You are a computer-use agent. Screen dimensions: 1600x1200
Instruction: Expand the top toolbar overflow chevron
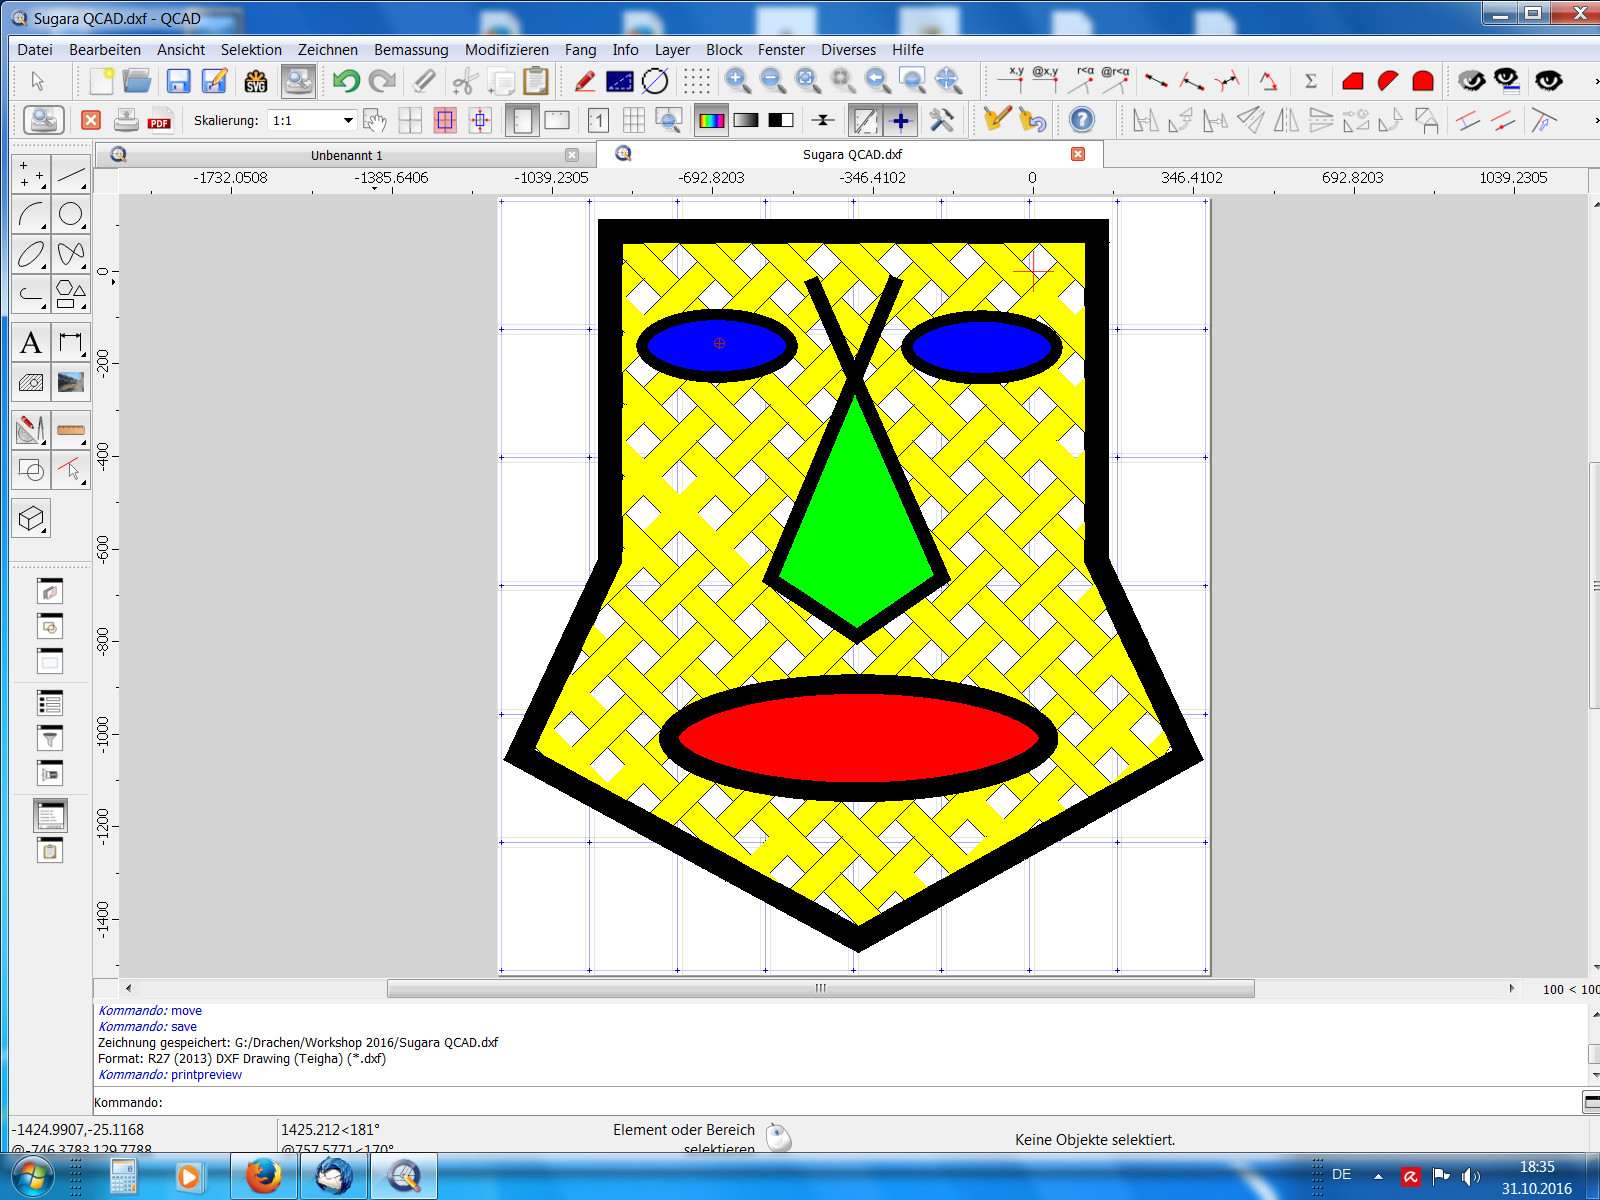point(1595,82)
